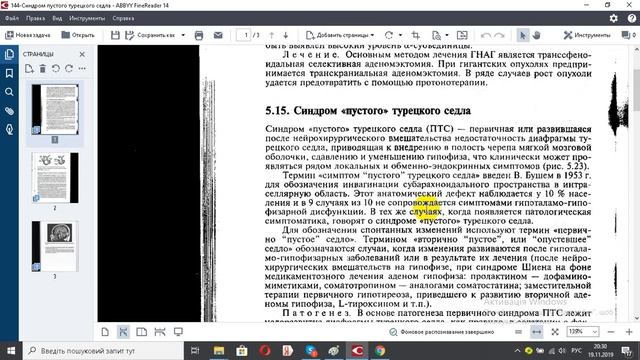Viewport: 640px width, 360px height.
Task: Open the digital signatures sidebar panel
Action: [9, 129]
